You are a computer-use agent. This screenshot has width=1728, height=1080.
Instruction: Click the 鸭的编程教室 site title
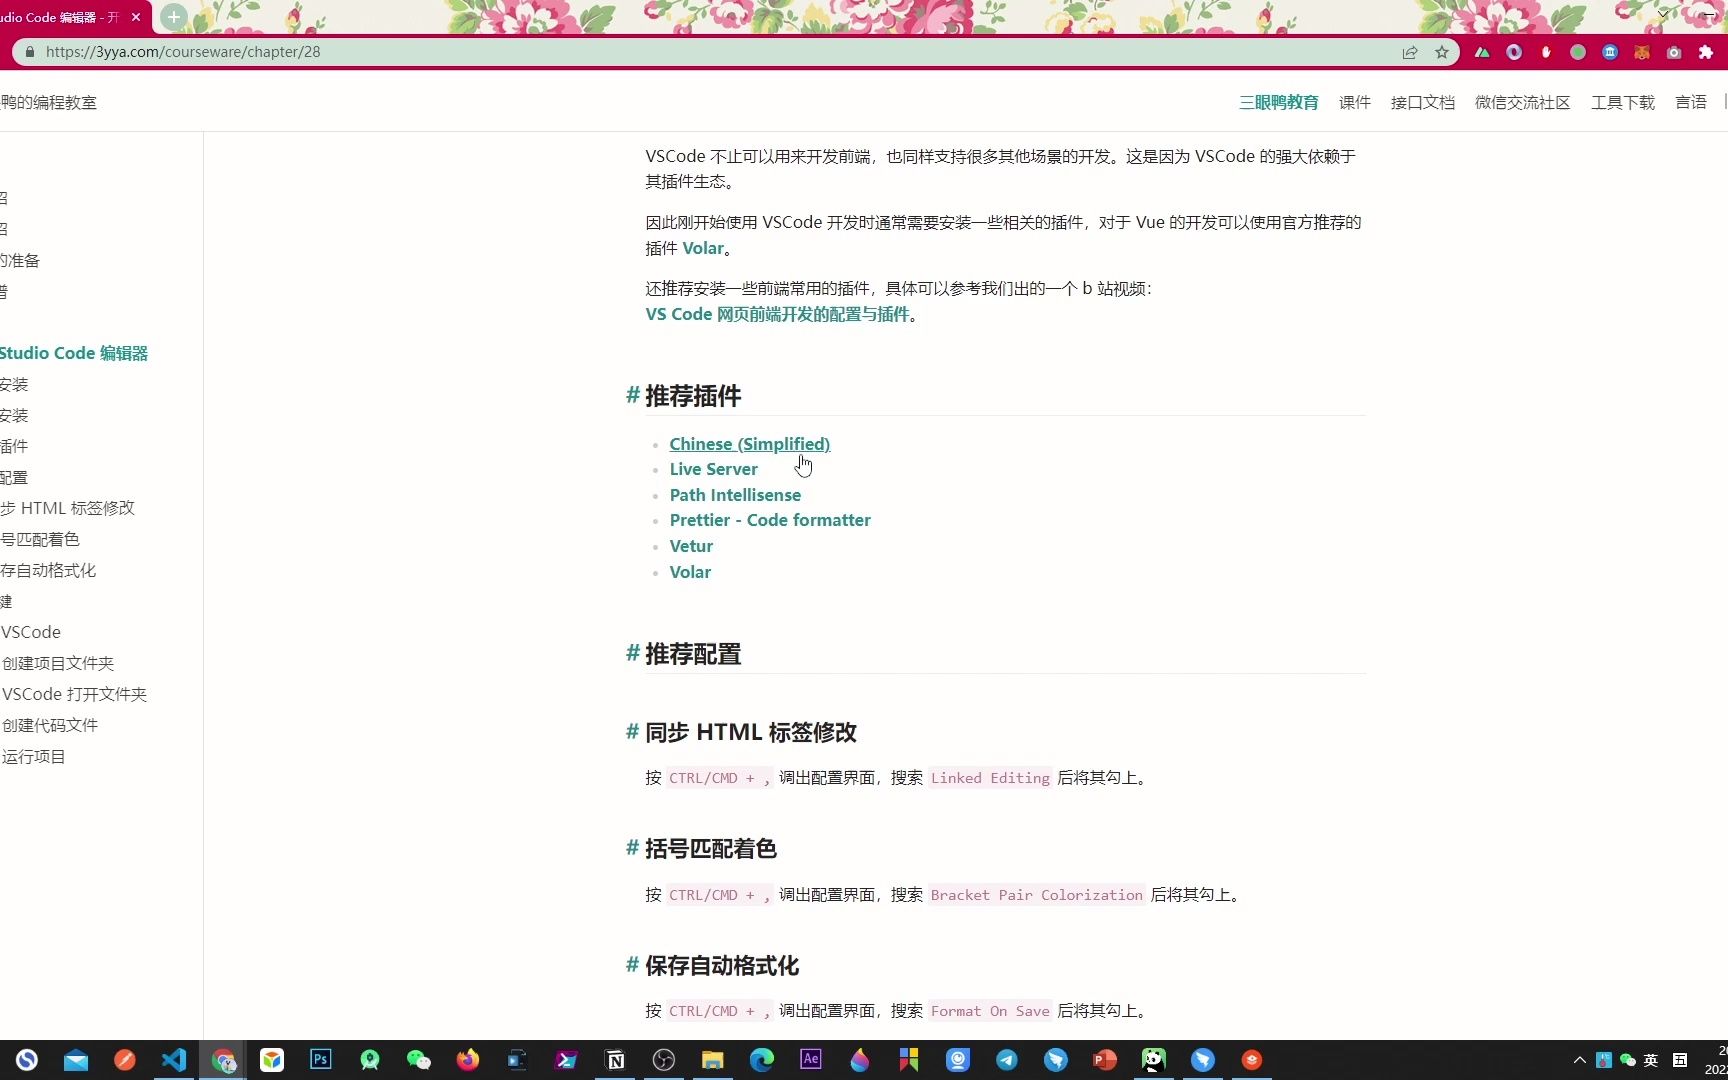click(48, 102)
